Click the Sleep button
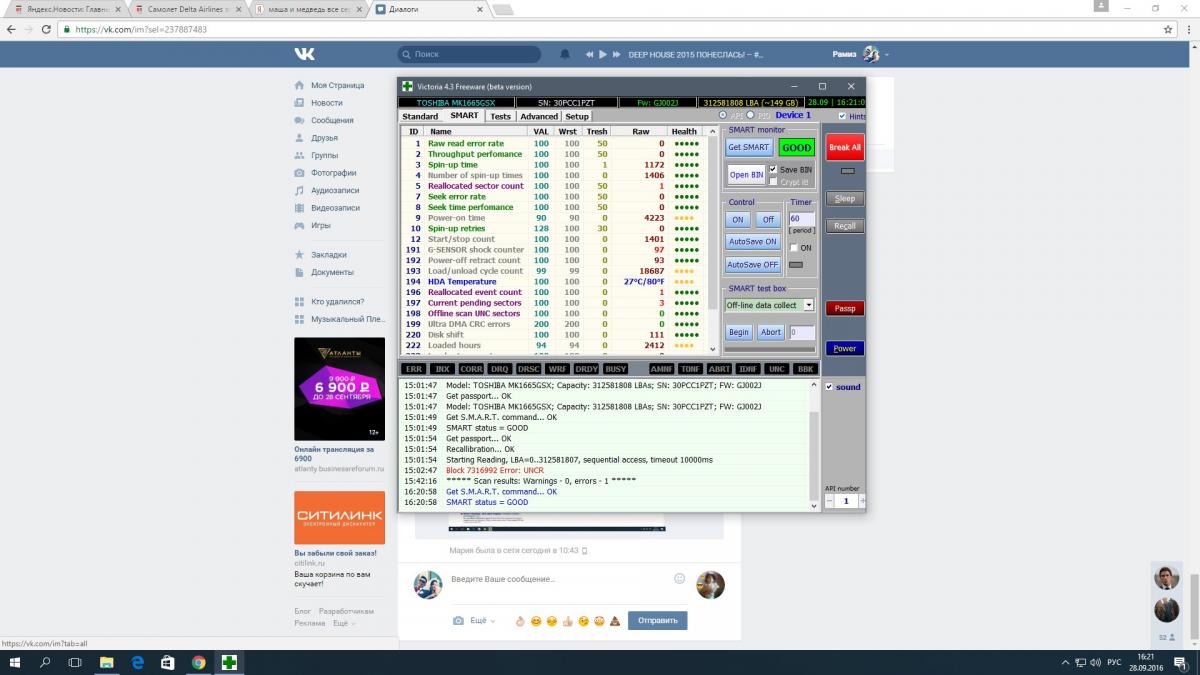 tap(845, 198)
